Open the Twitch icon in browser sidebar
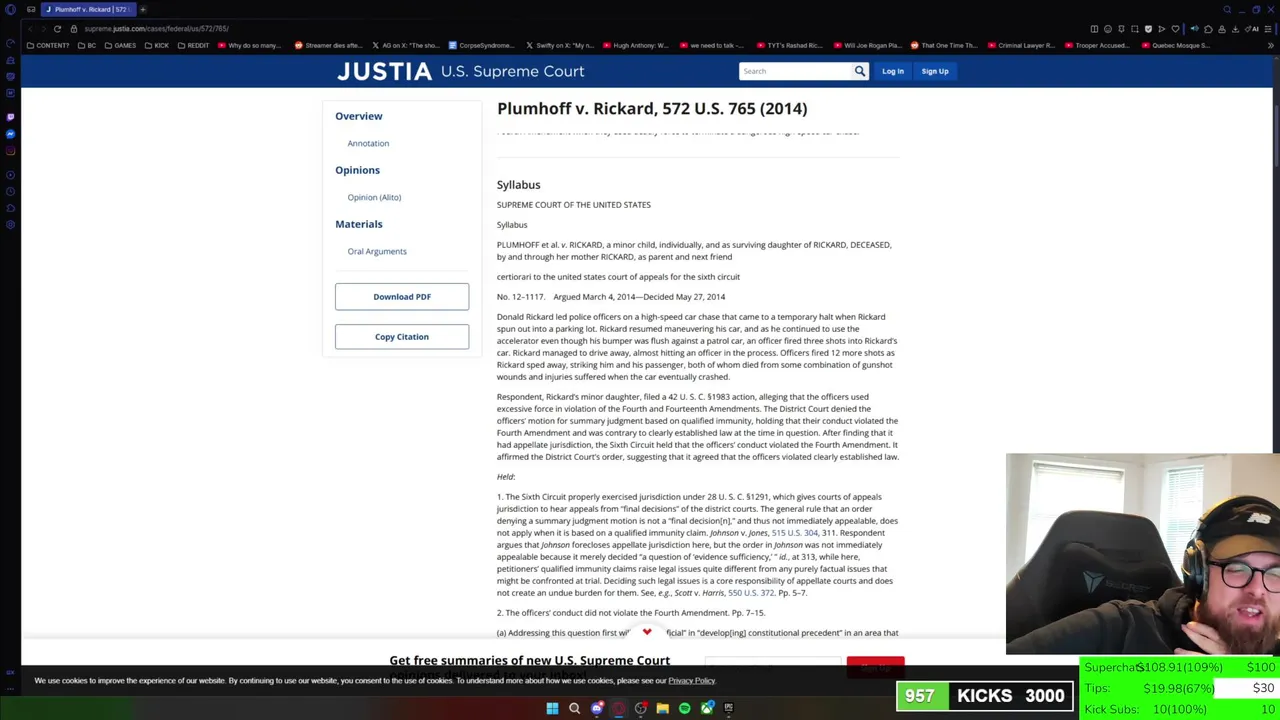Screen dimensions: 1280x720 [10, 116]
